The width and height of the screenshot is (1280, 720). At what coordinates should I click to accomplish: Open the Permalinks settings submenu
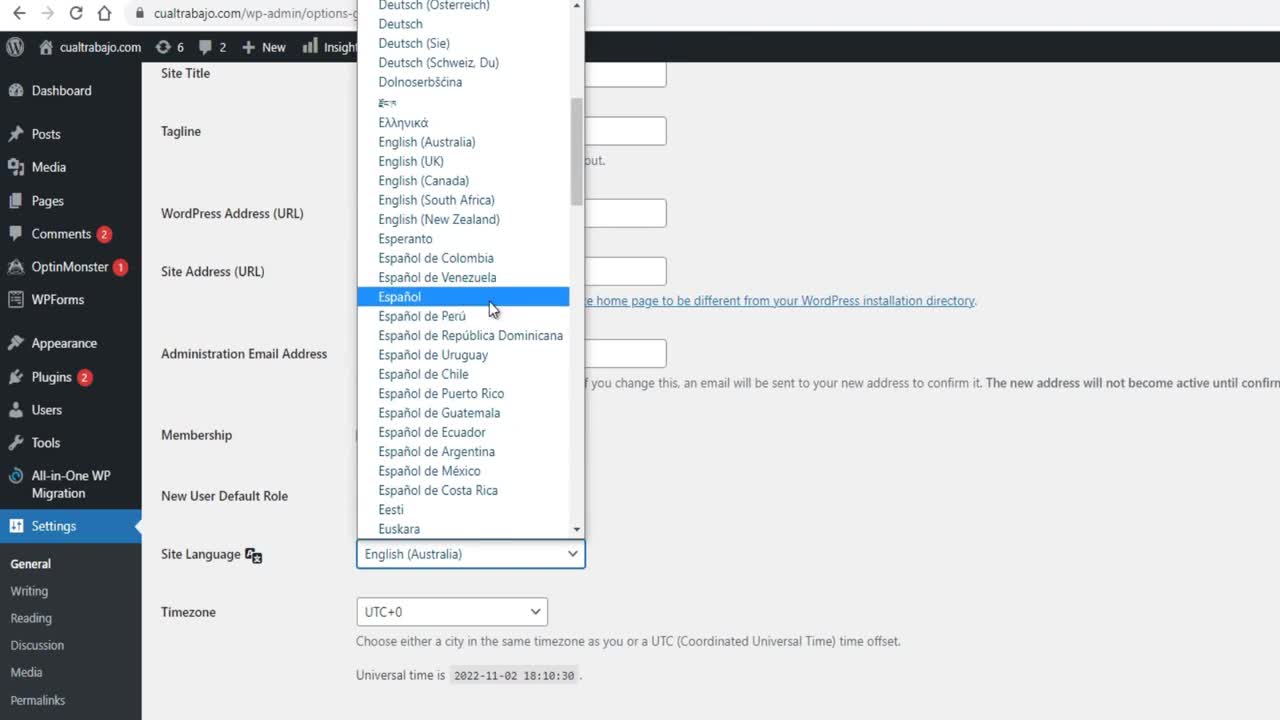(x=37, y=700)
